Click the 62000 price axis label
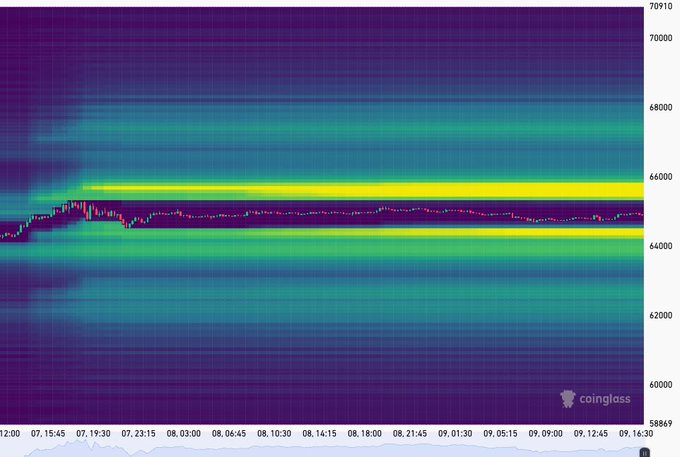This screenshot has width=680, height=457. coord(660,315)
